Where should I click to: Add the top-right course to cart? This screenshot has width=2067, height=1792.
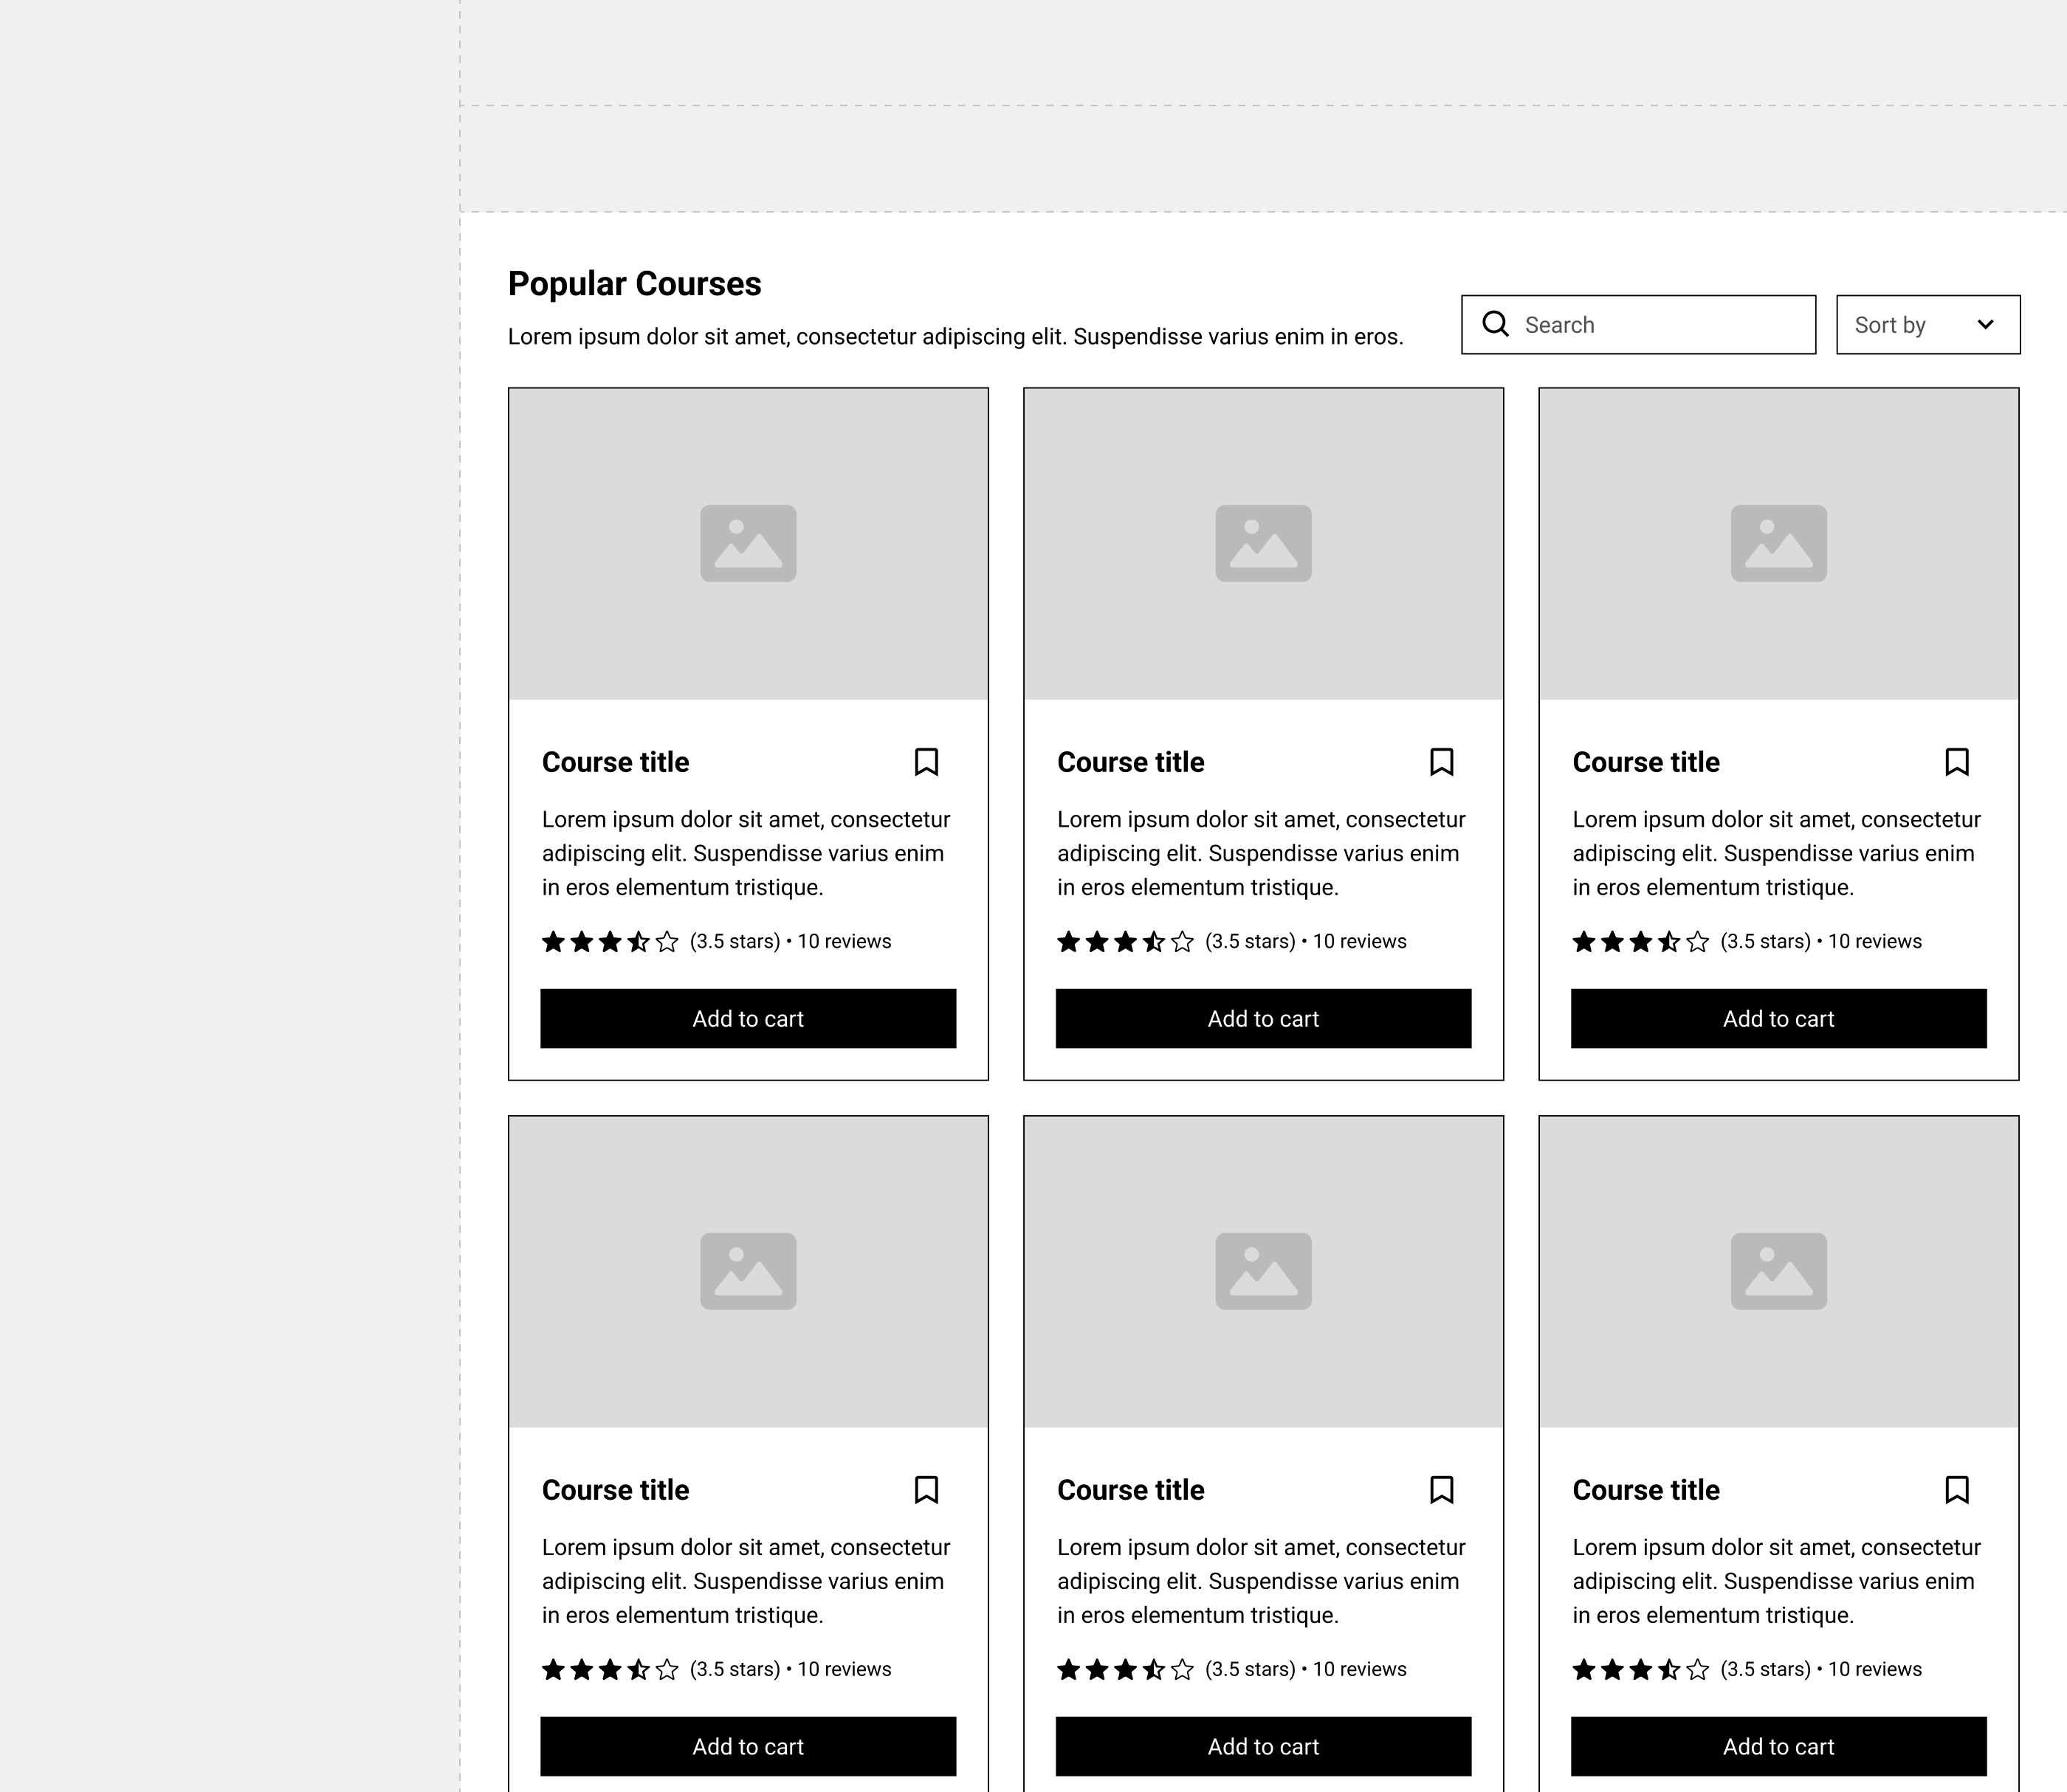1779,1018
